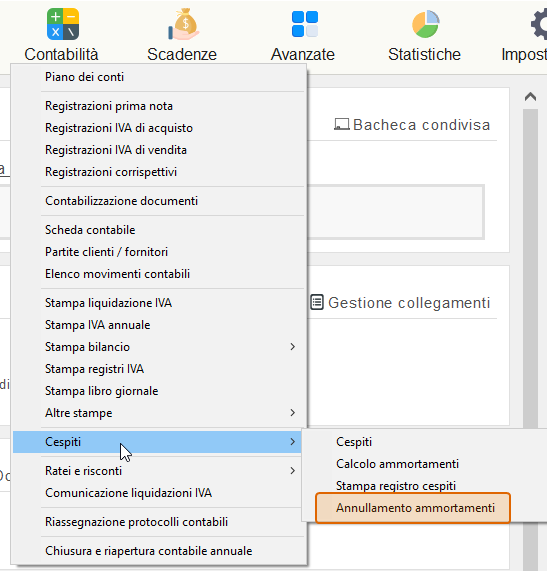Expand the highlighted Cespiti submenu arrow
The image size is (547, 571).
[292, 442]
